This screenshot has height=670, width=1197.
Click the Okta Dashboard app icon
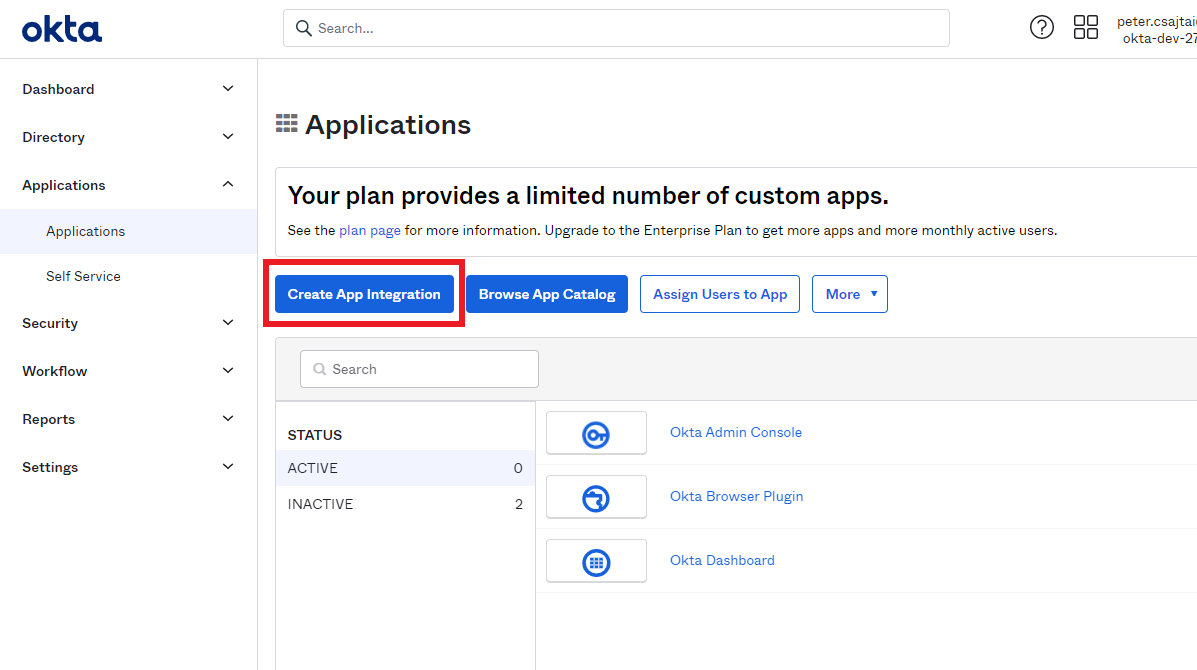pos(596,560)
